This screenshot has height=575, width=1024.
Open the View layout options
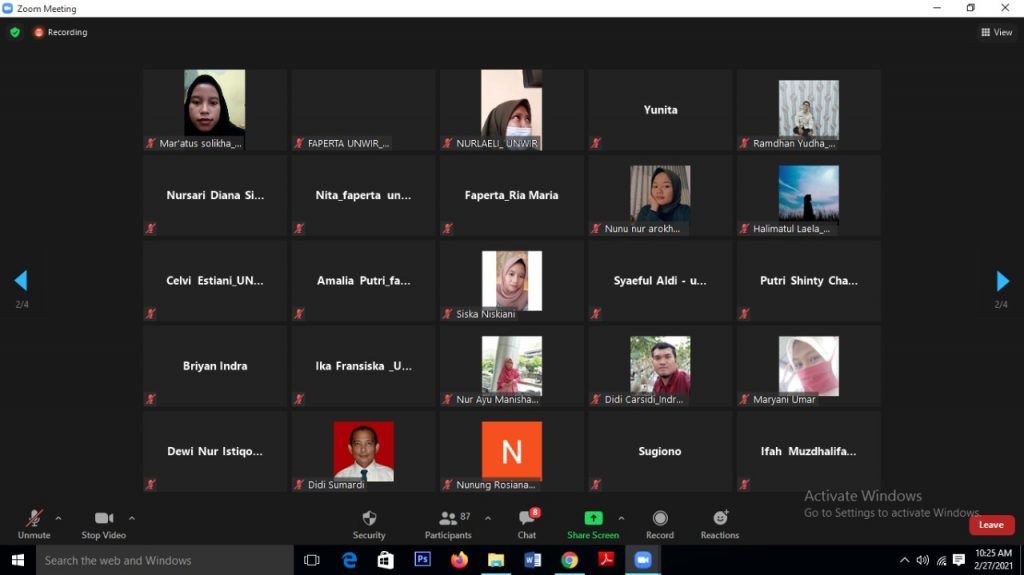pos(997,32)
